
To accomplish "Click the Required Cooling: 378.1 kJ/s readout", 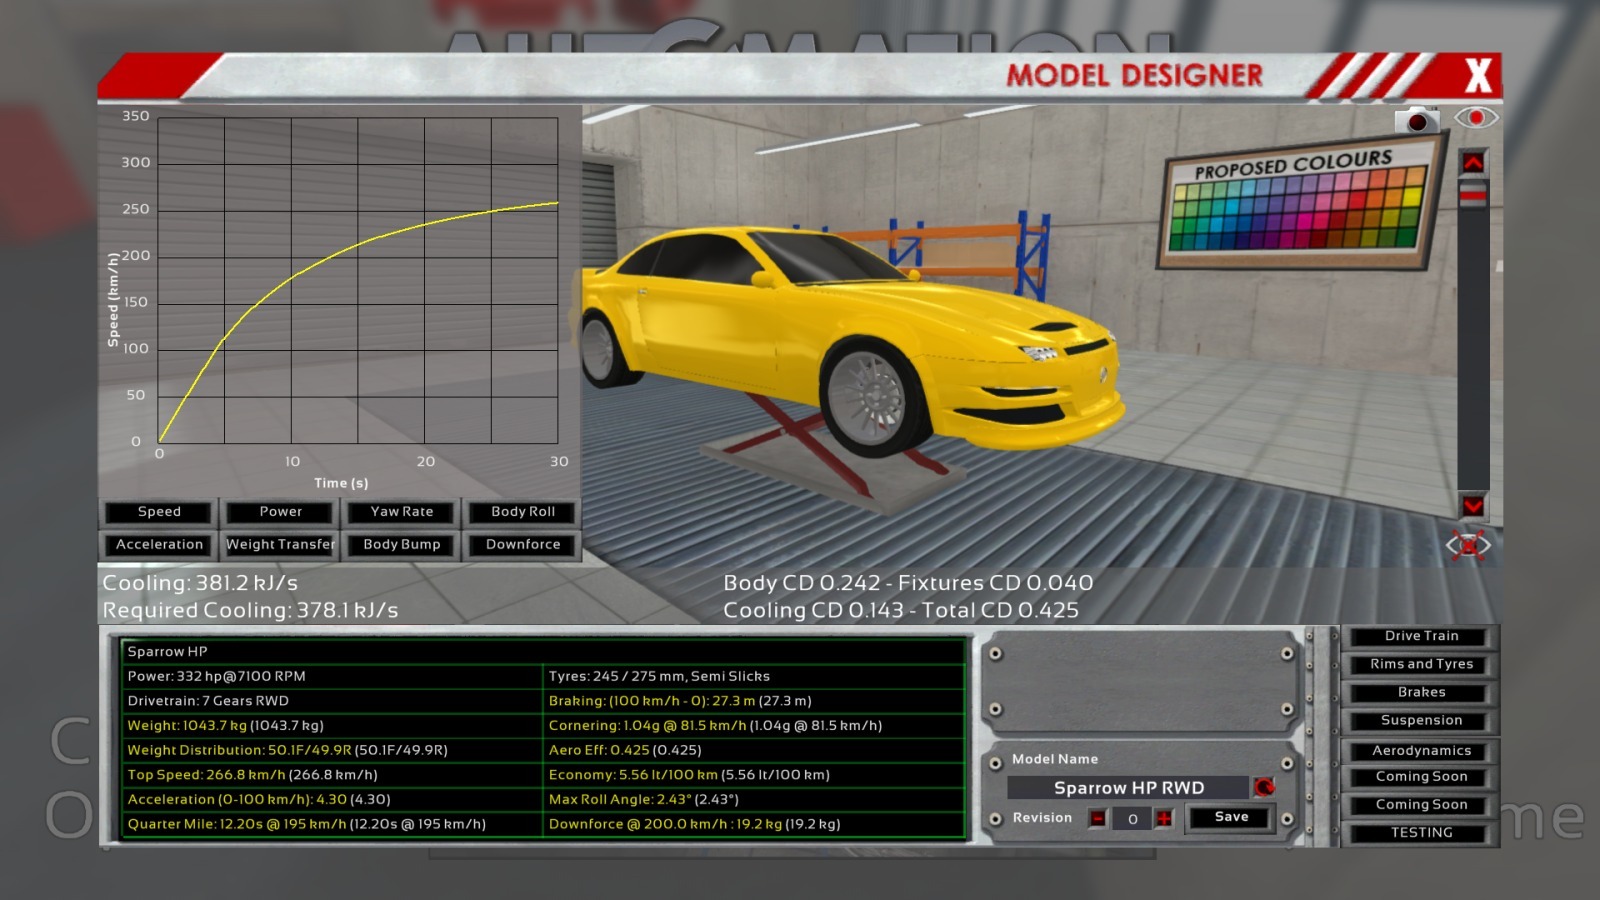I will pyautogui.click(x=250, y=610).
